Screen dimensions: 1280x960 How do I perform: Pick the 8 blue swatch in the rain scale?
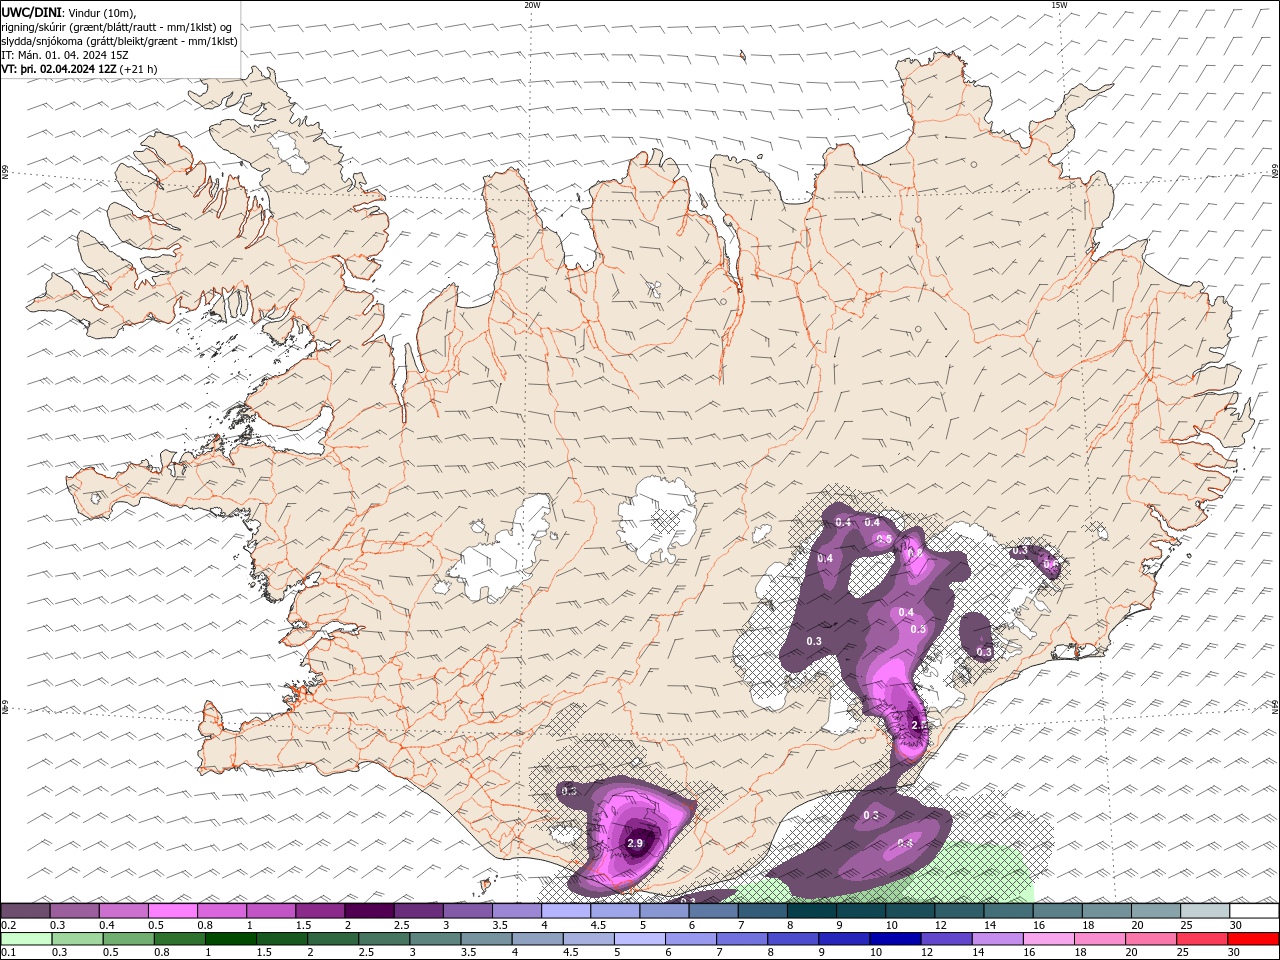[x=793, y=939]
